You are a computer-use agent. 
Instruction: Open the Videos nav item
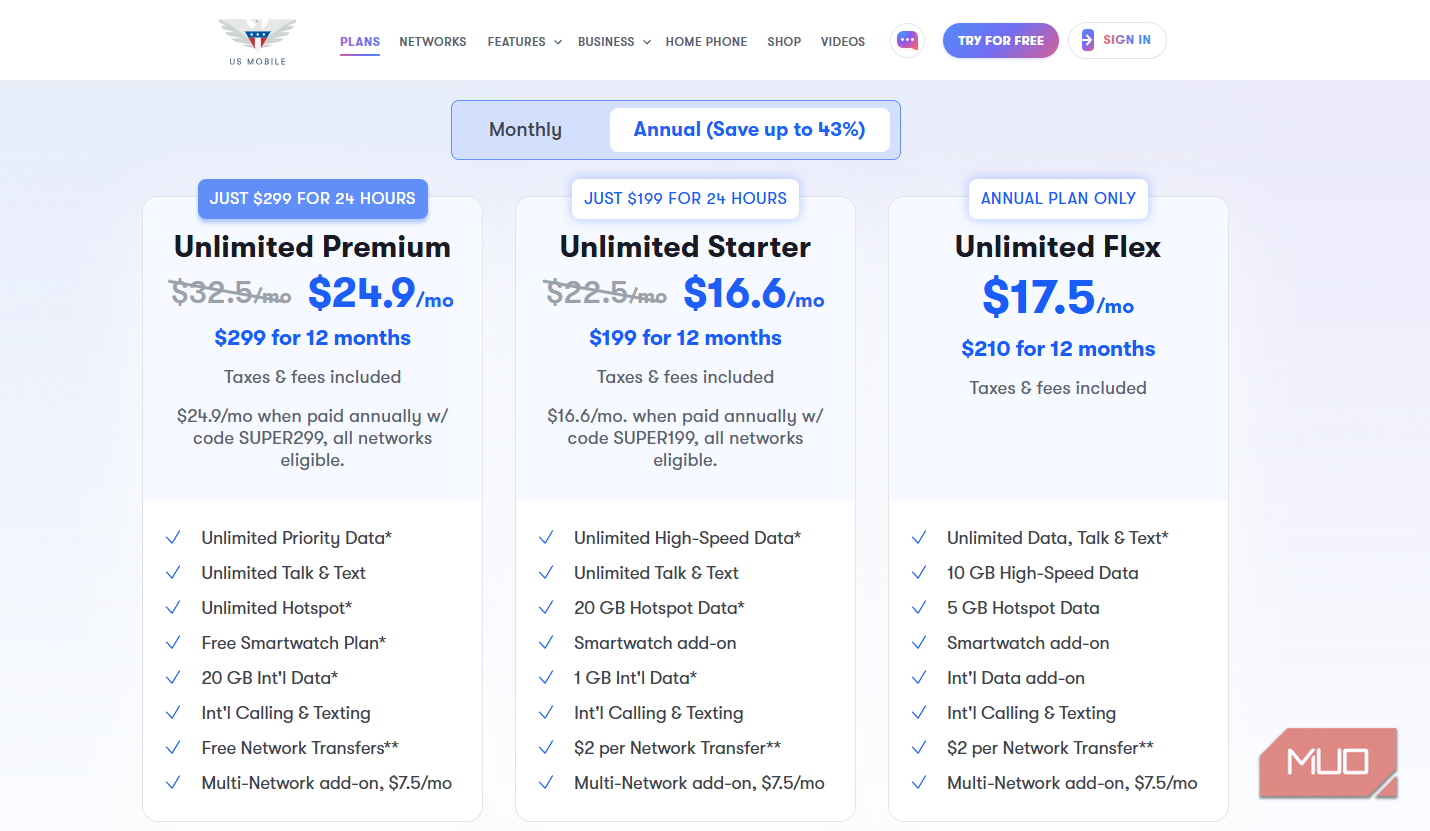(x=843, y=41)
